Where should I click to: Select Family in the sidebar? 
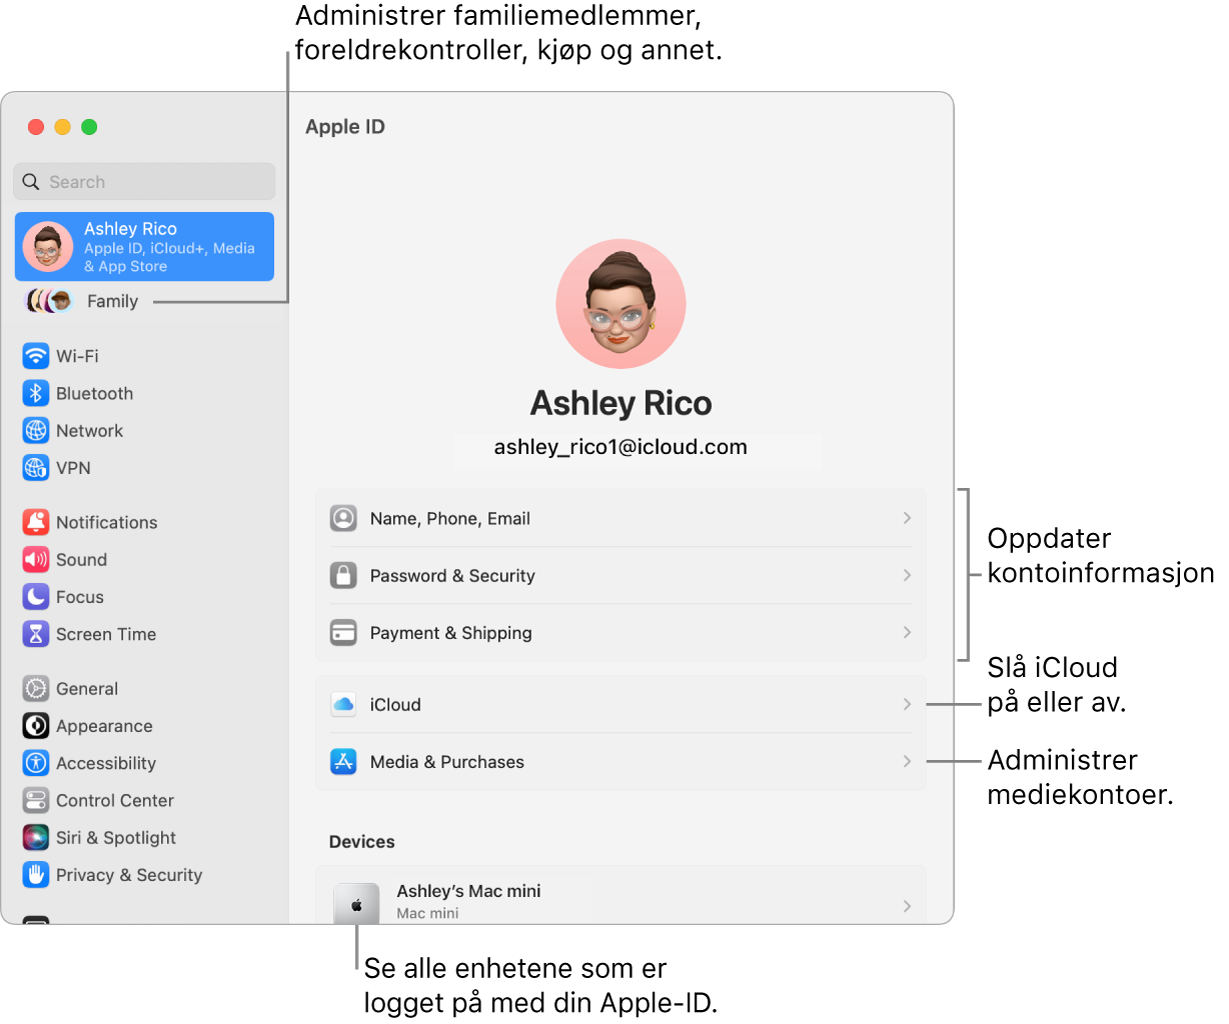point(112,300)
